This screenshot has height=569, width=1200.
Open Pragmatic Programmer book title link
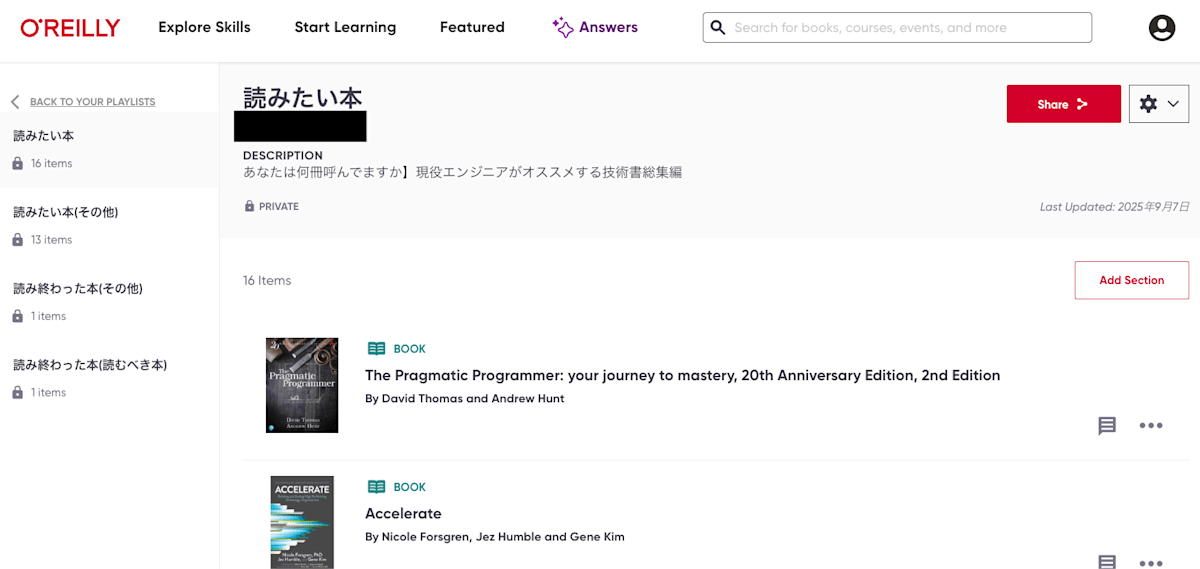point(683,375)
